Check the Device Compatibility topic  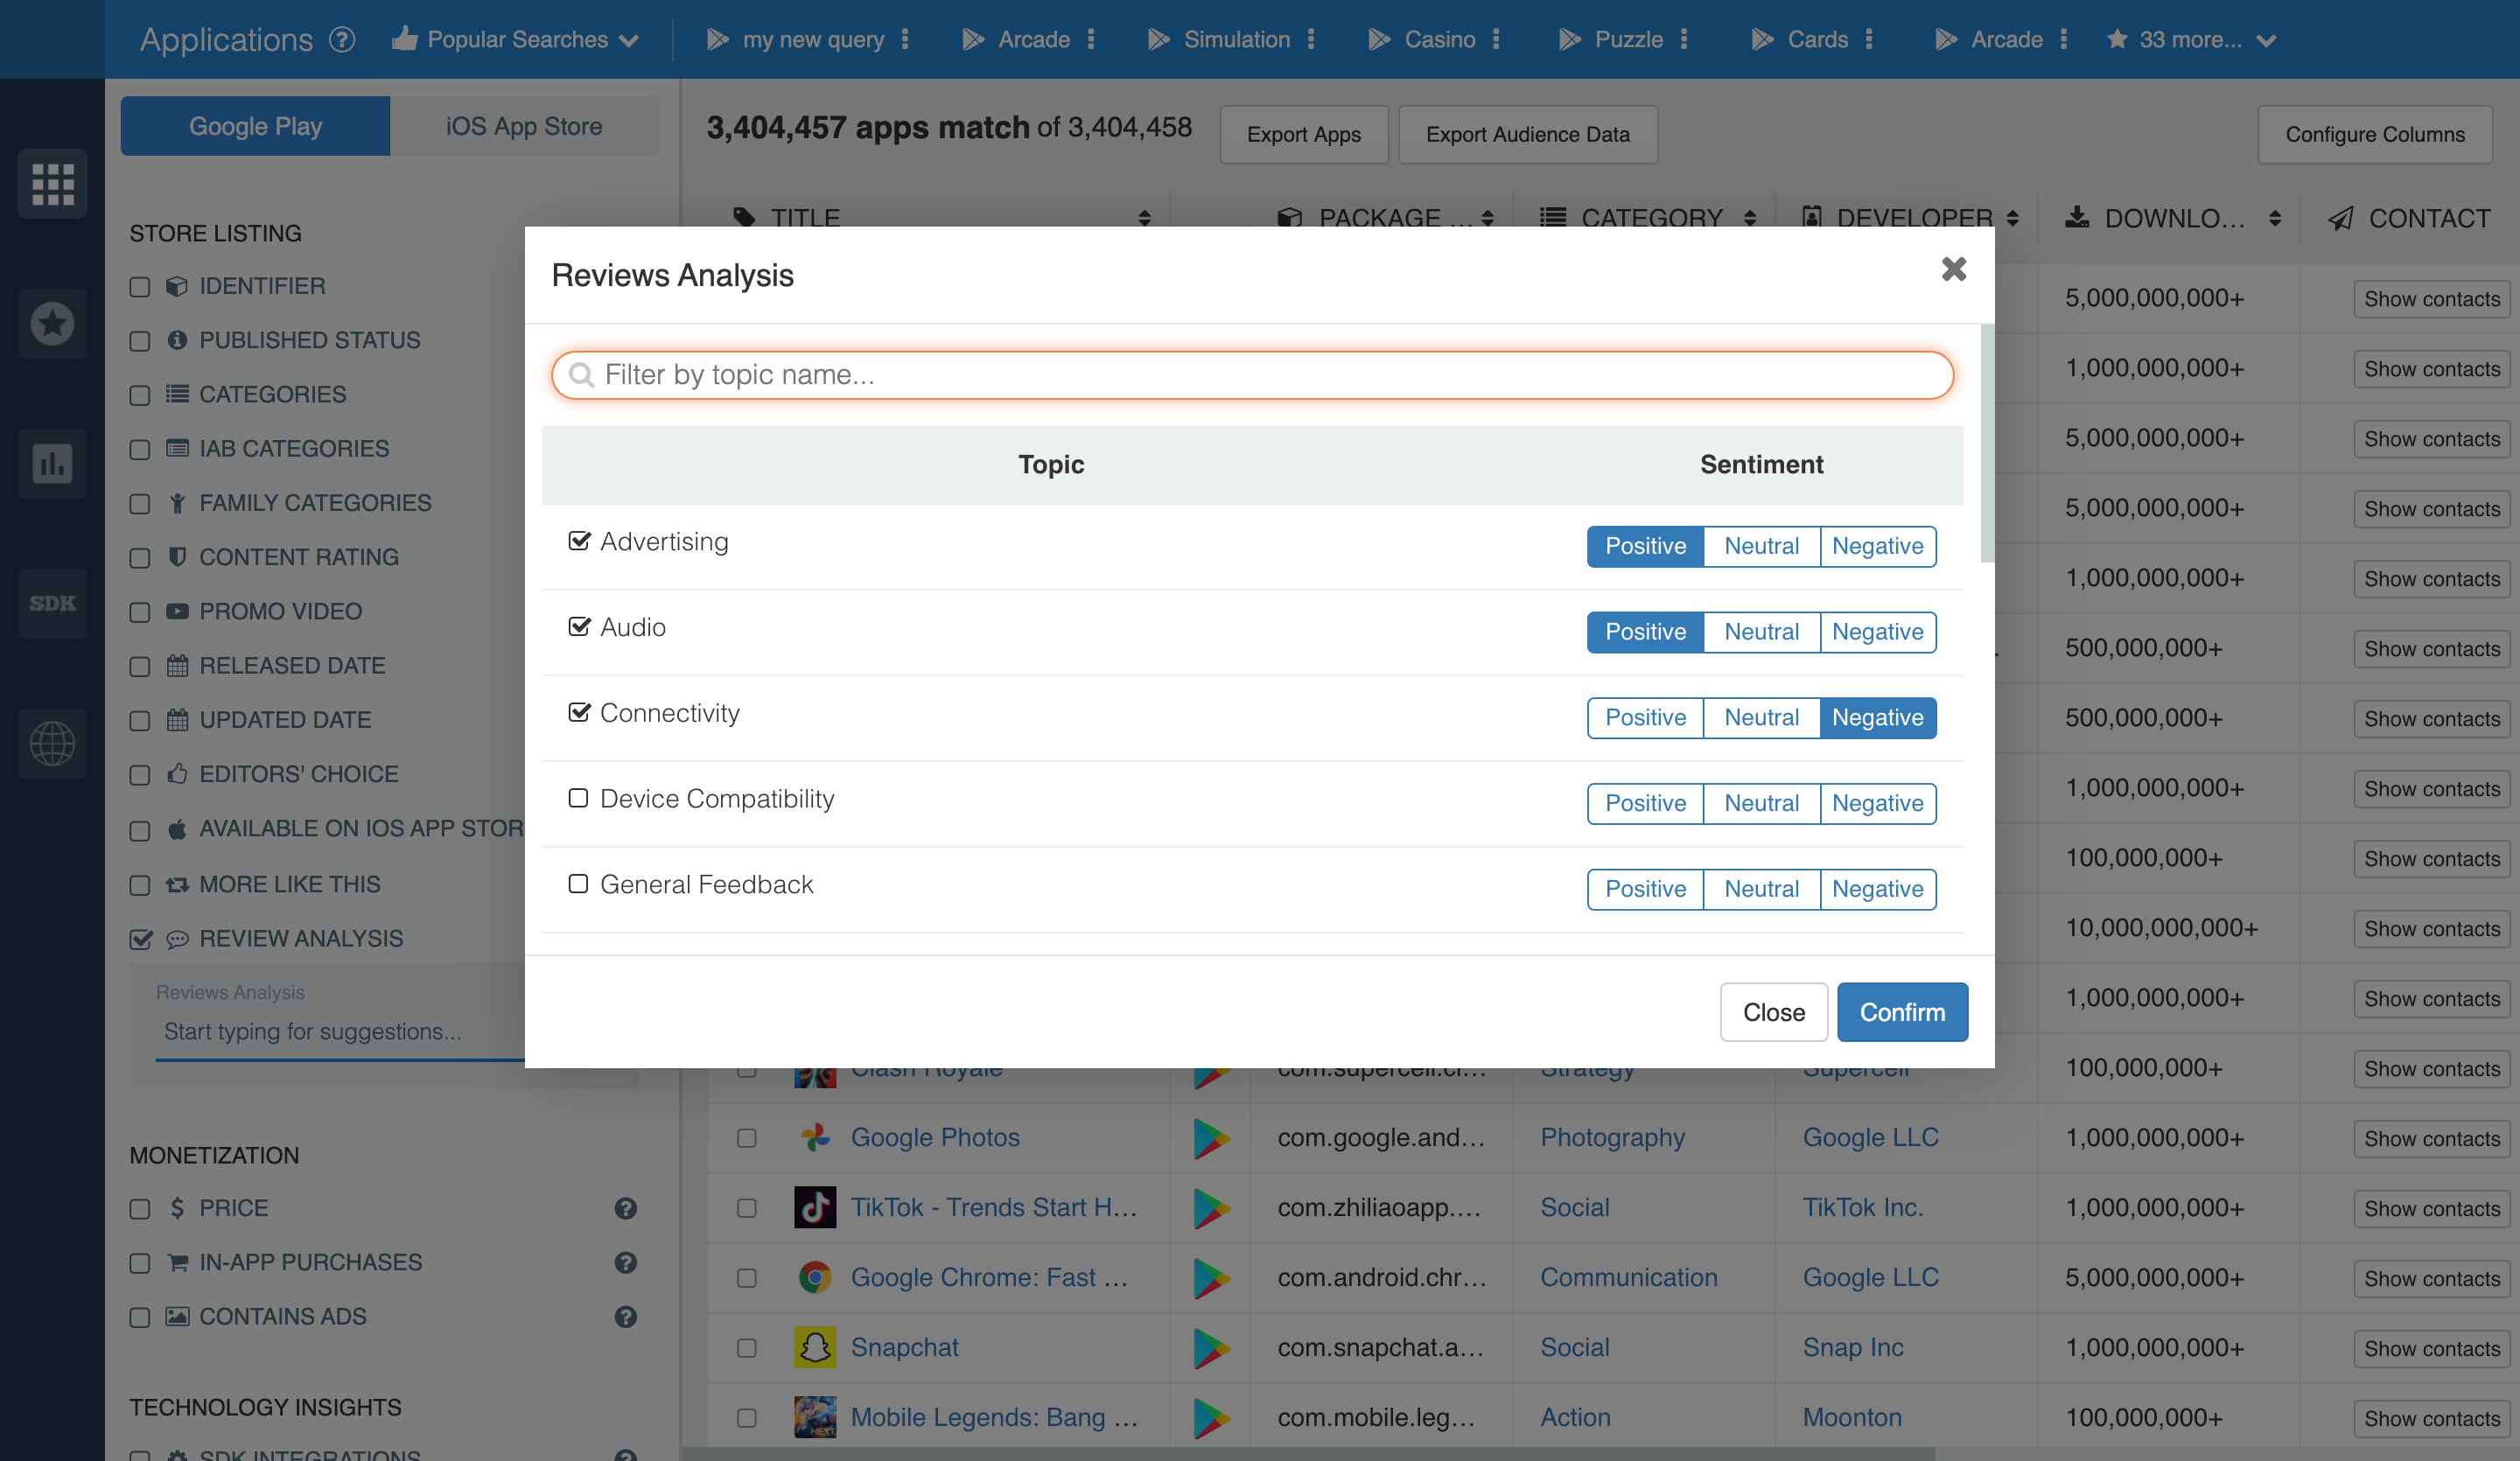pos(578,798)
